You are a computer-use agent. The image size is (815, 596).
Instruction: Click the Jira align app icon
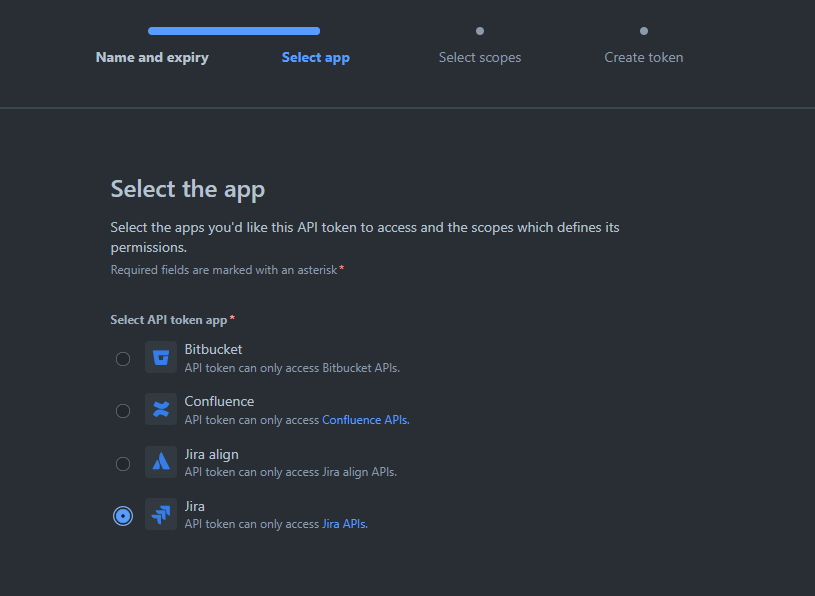(161, 461)
